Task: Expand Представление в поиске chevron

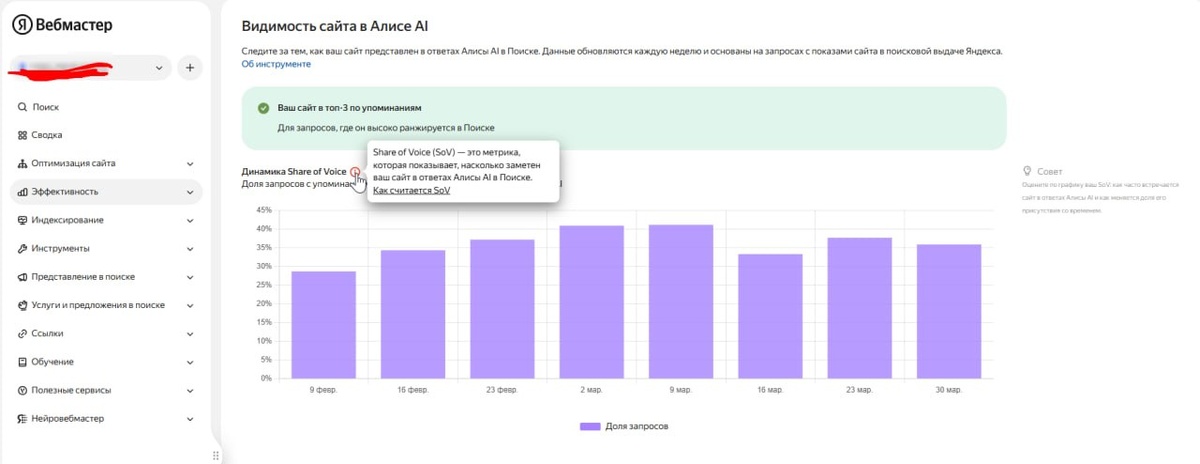Action: pyautogui.click(x=190, y=277)
